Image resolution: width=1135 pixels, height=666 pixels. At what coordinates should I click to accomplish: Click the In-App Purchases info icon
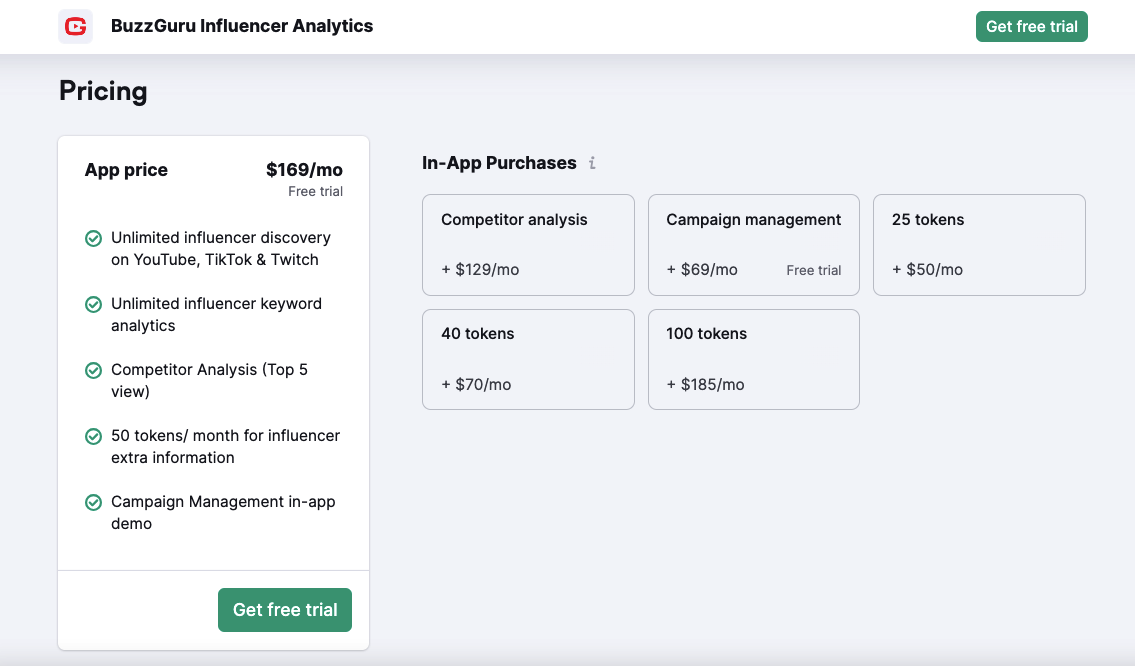[592, 163]
